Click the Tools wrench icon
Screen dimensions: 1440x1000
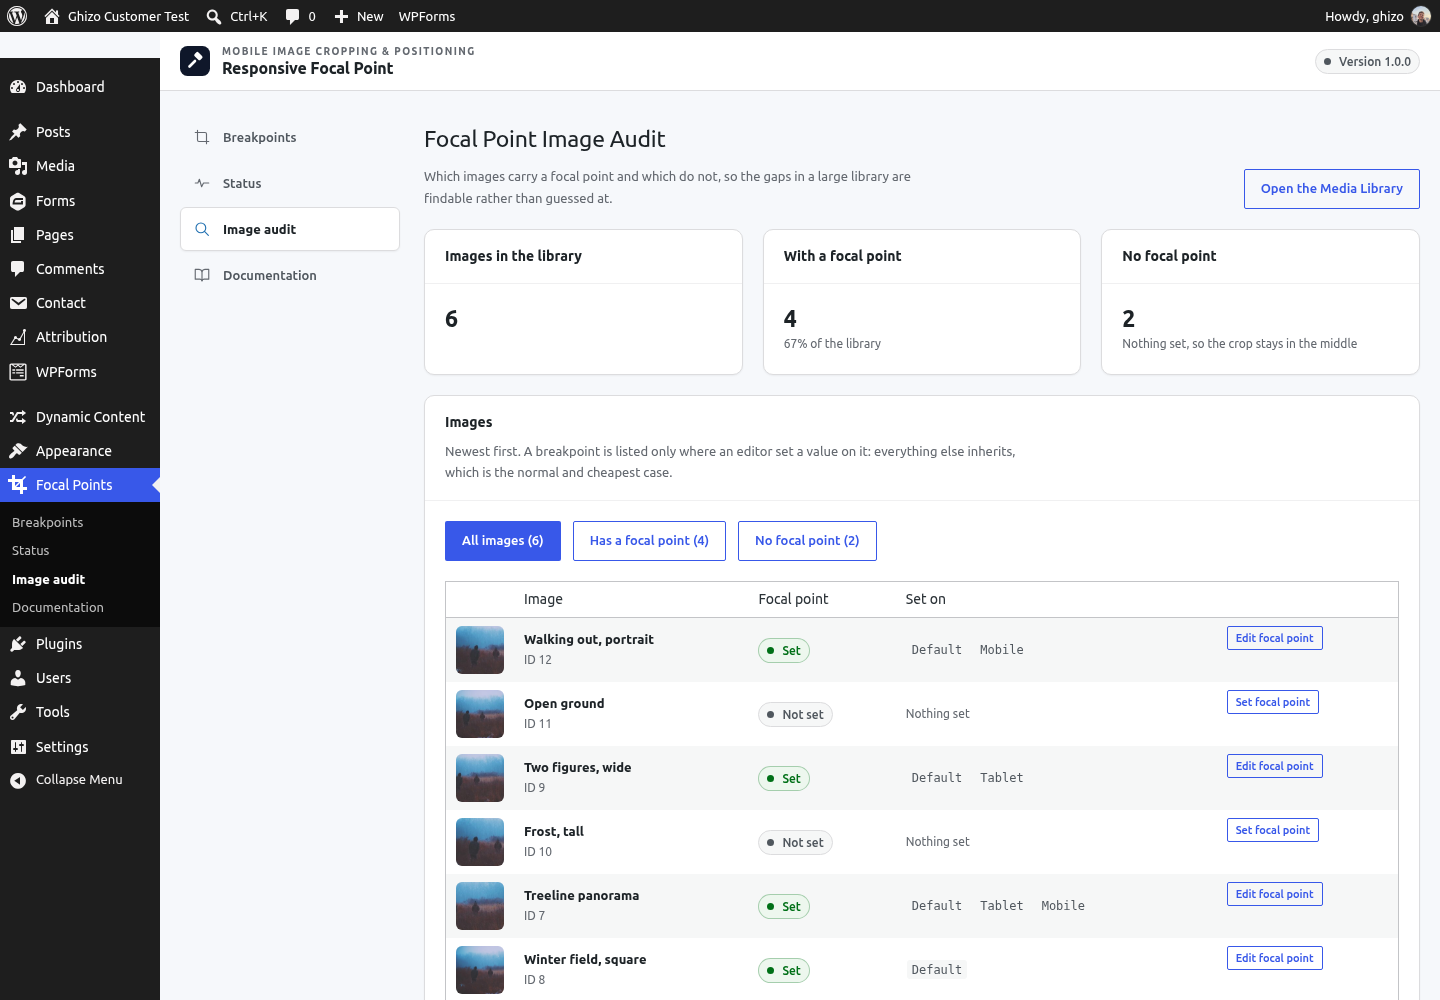coord(18,712)
